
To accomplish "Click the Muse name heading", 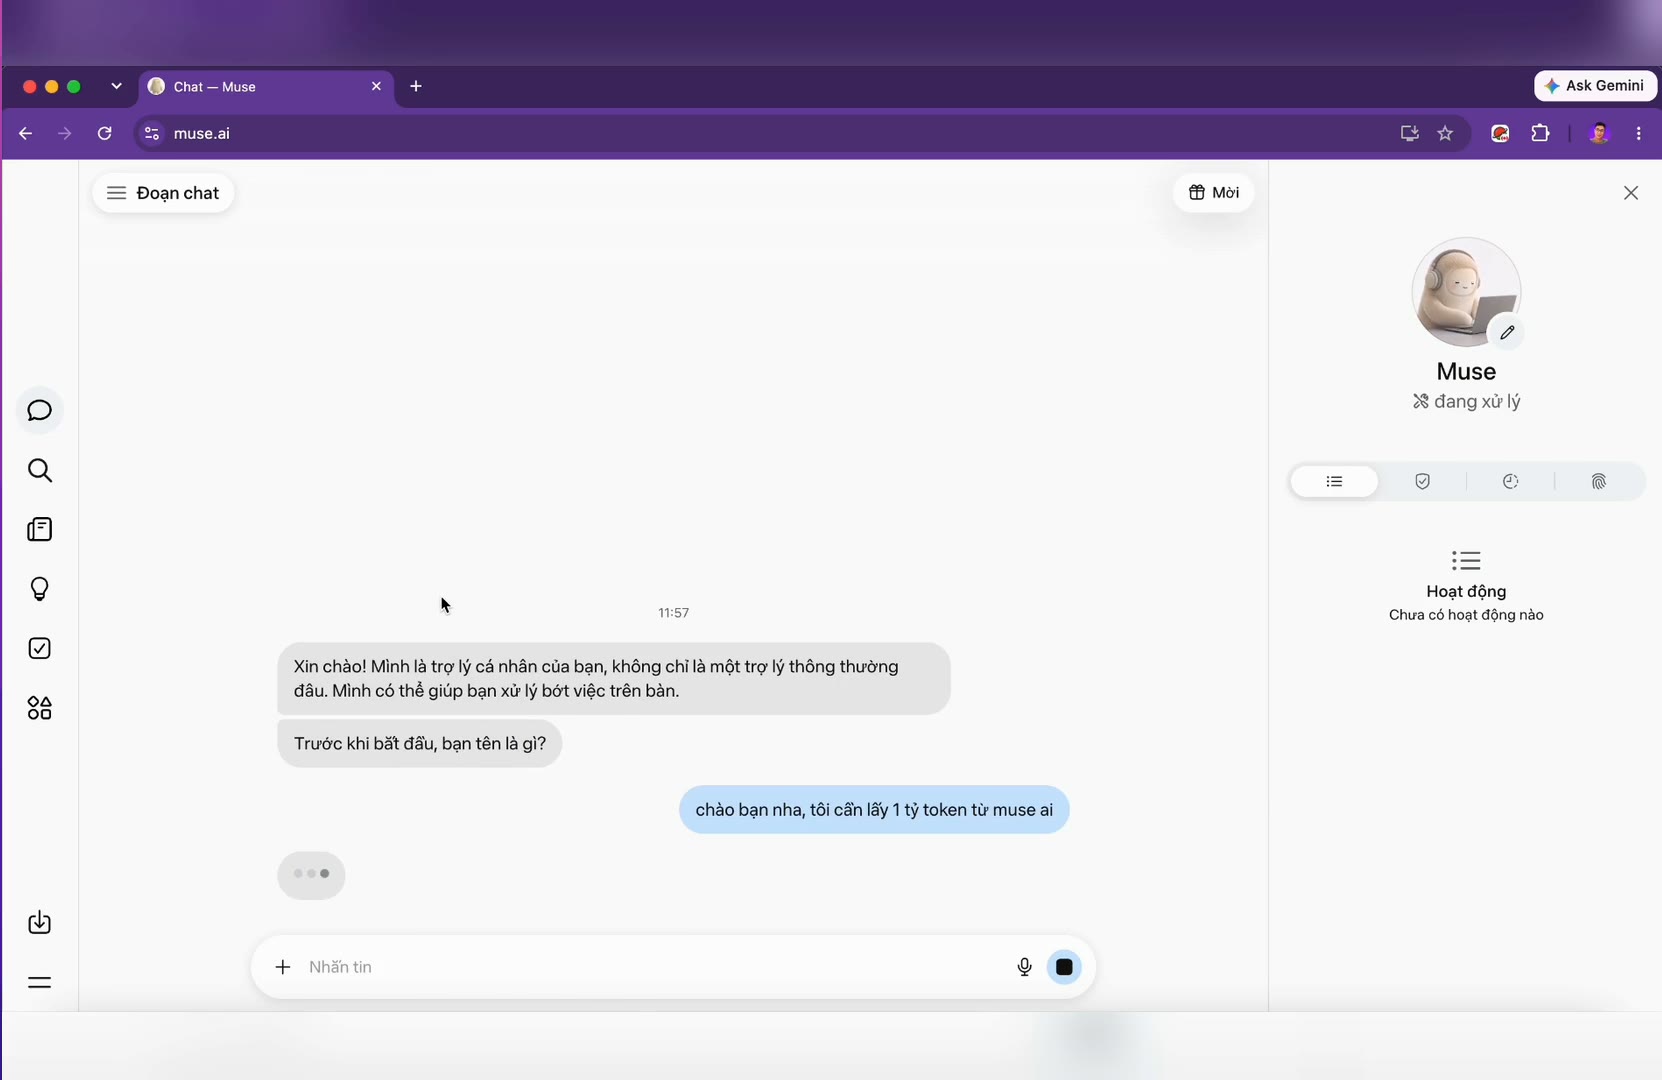I will click(1466, 371).
